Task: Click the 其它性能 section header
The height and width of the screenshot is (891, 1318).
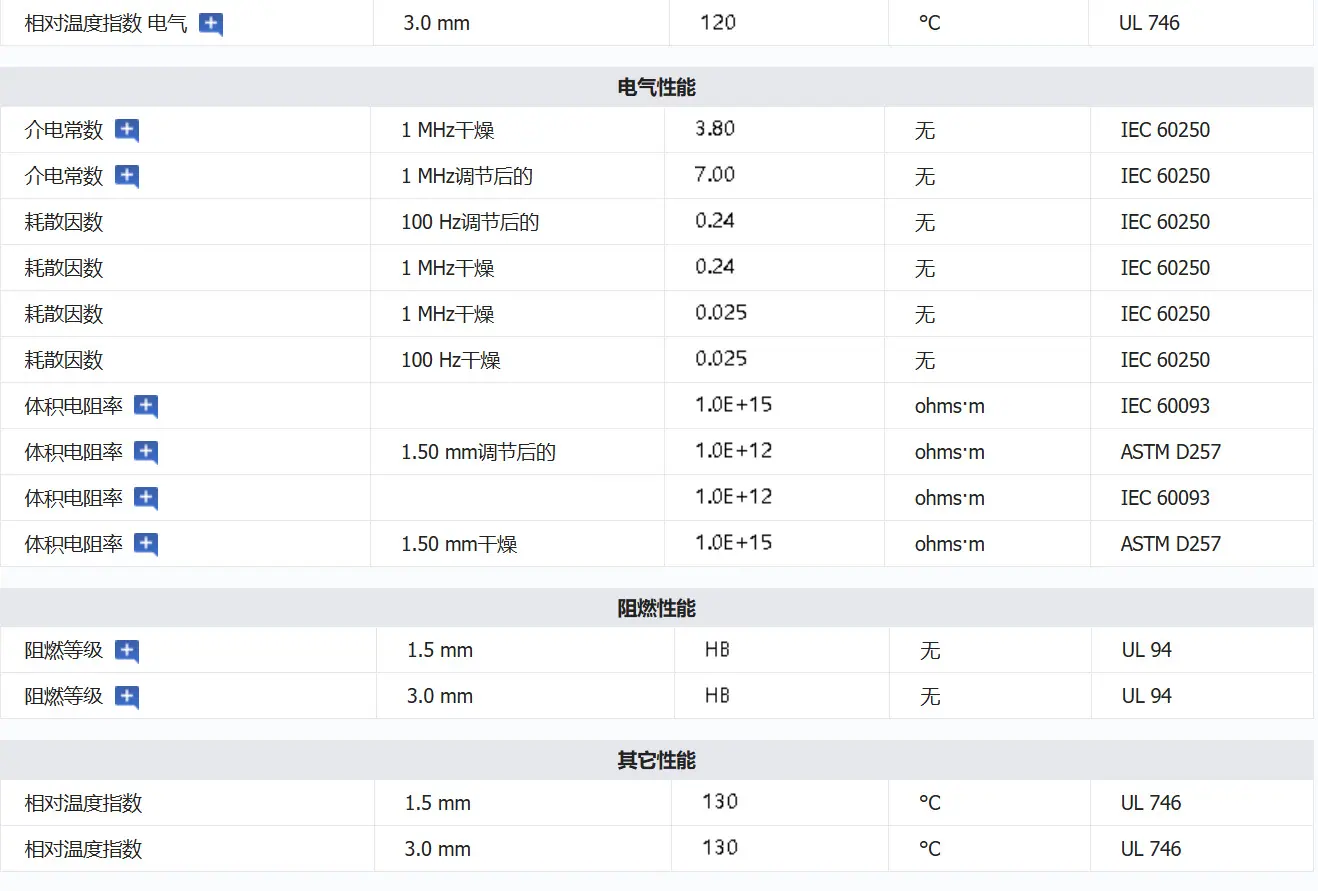Action: pos(657,760)
